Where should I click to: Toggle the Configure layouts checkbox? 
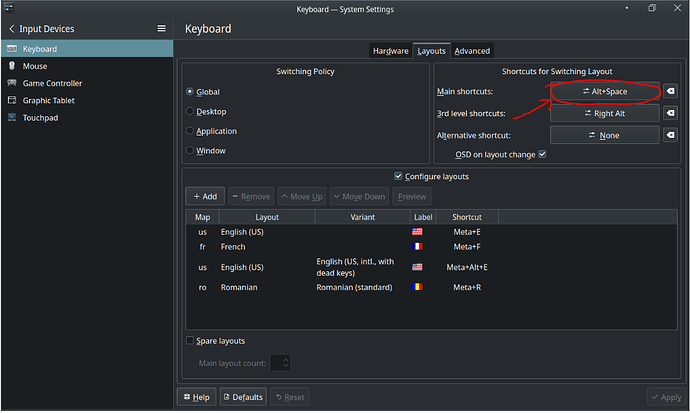399,176
